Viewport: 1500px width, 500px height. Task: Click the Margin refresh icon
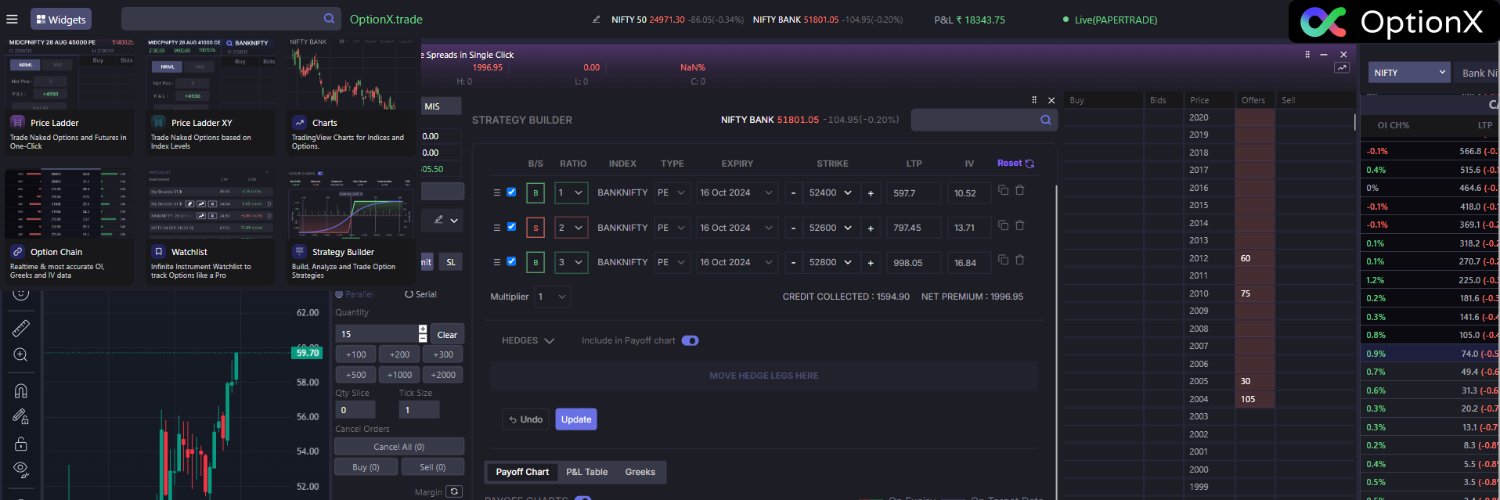tap(454, 492)
